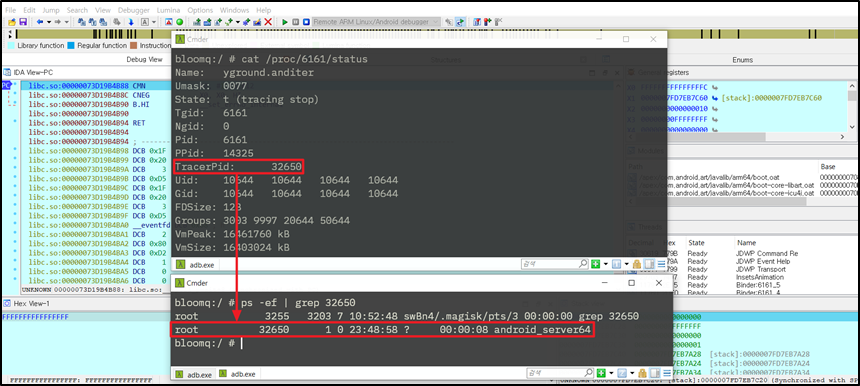Open dropdown beside green plus in status Cmder
This screenshot has width=860, height=386.
[x=606, y=264]
